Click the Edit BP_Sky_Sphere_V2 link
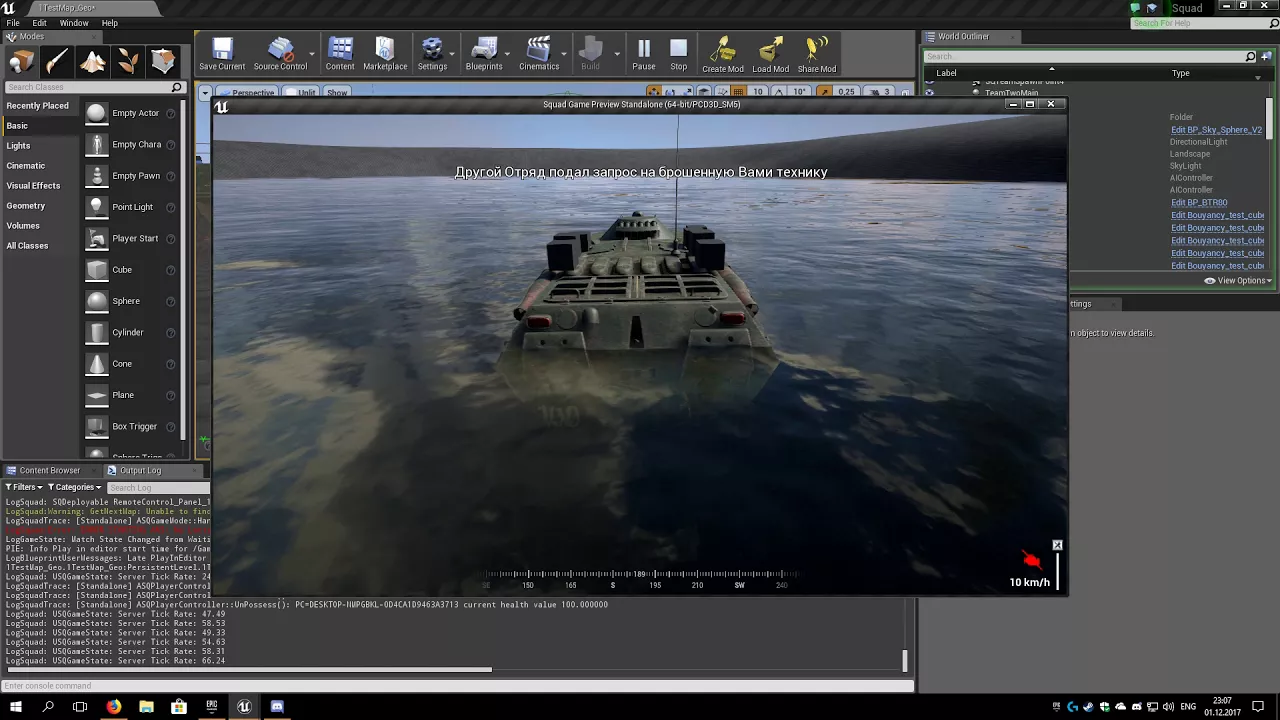This screenshot has height=720, width=1280. coord(1216,130)
